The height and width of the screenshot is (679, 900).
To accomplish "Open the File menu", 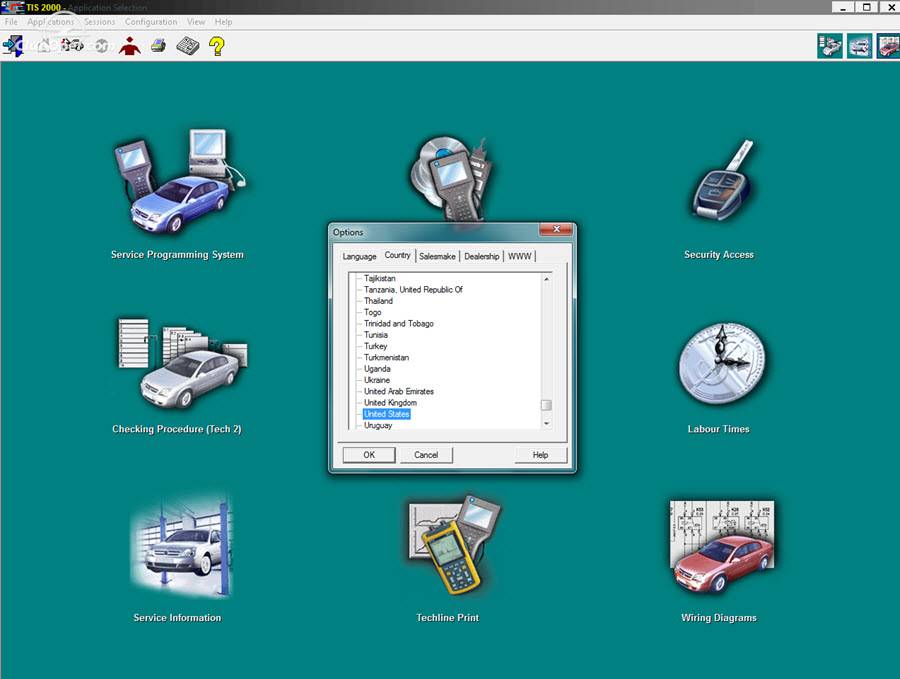I will [11, 22].
